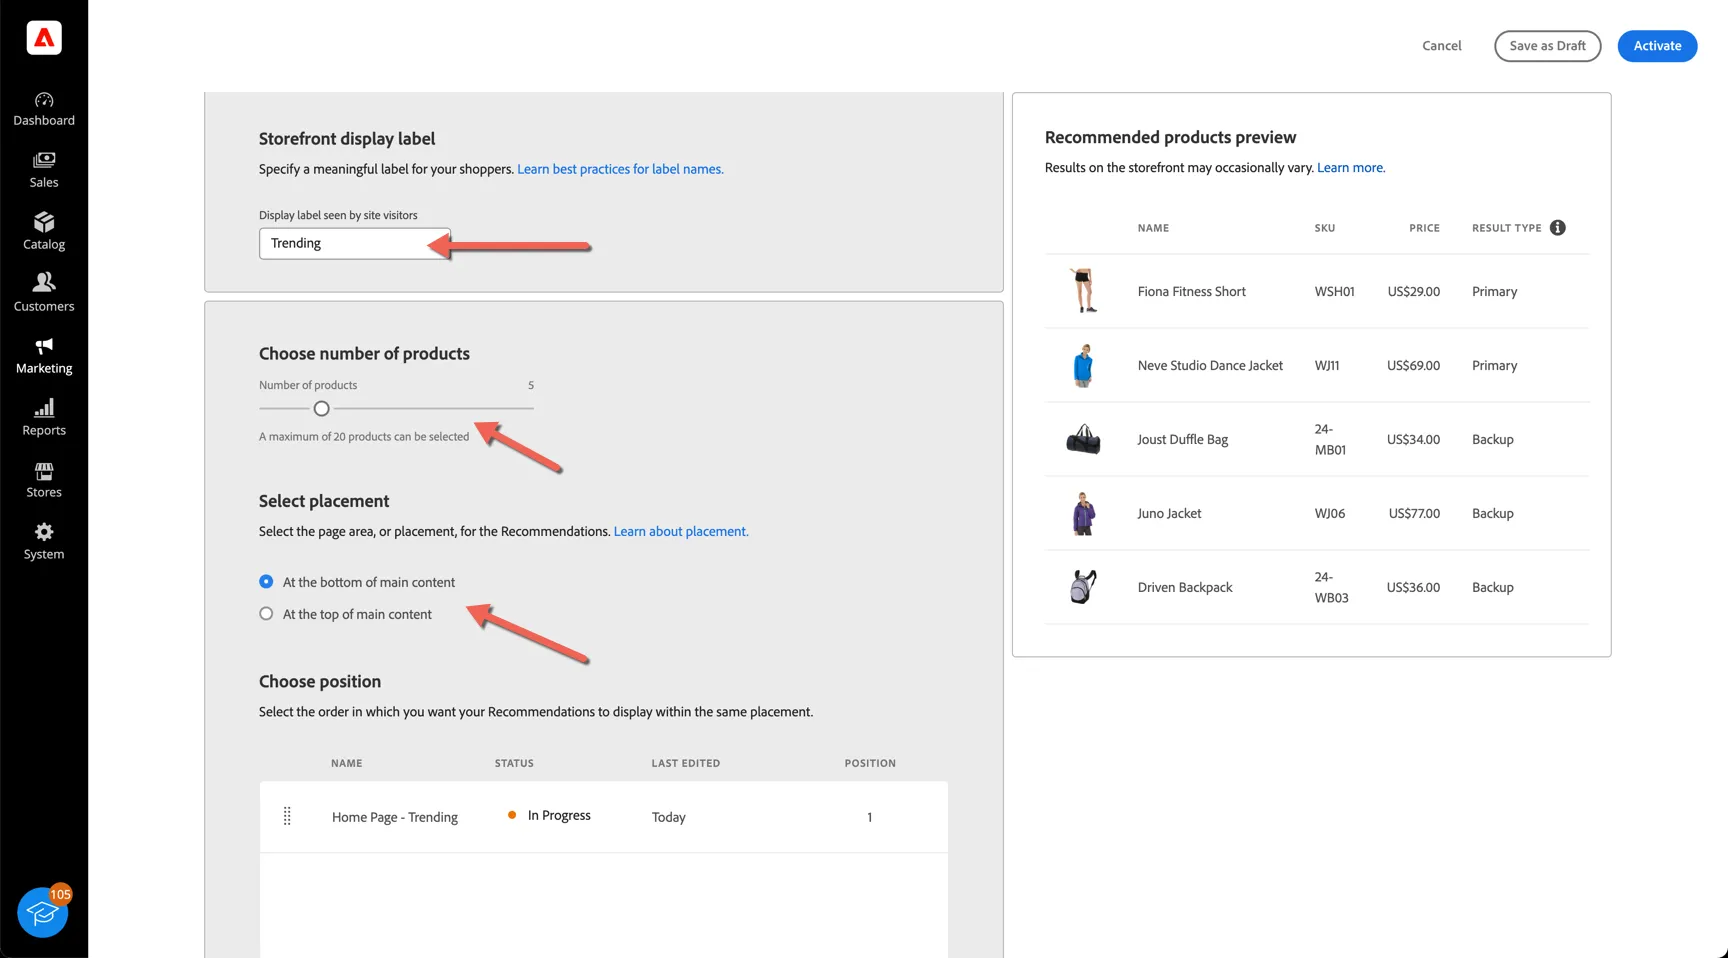Open the Customers sidebar icon

44,282
